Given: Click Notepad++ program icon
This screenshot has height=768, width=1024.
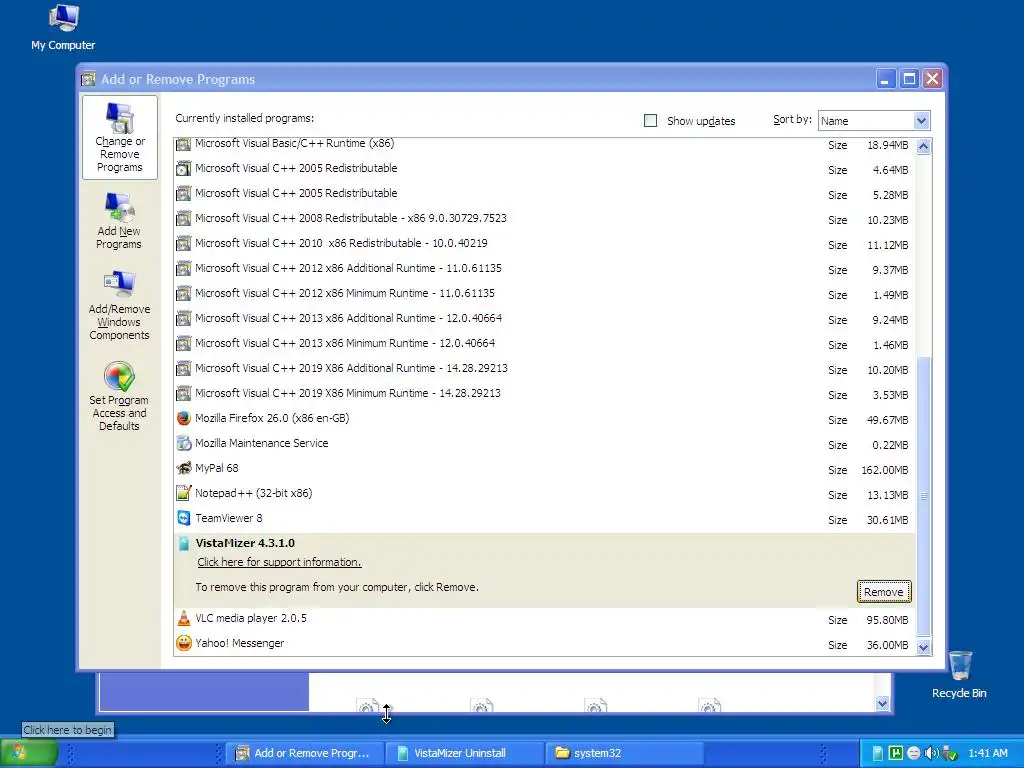Looking at the screenshot, I should (x=184, y=493).
